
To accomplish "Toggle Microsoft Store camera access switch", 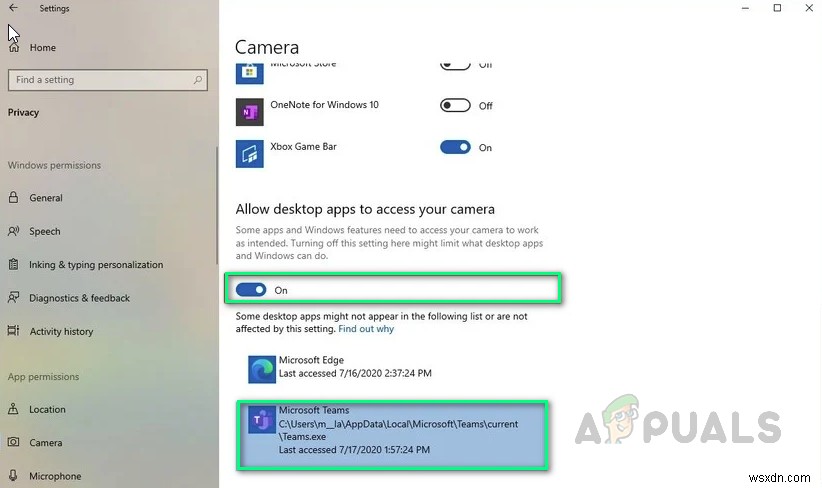I will coord(455,65).
